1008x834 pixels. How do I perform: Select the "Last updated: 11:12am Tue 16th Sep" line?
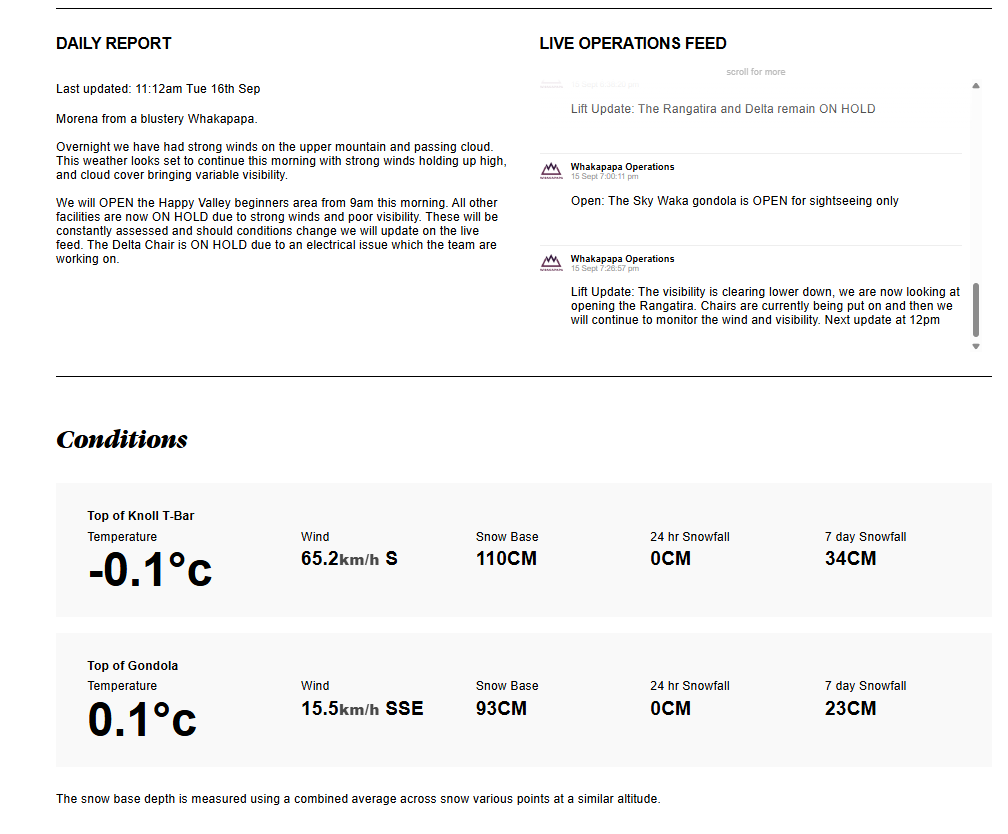coord(158,89)
